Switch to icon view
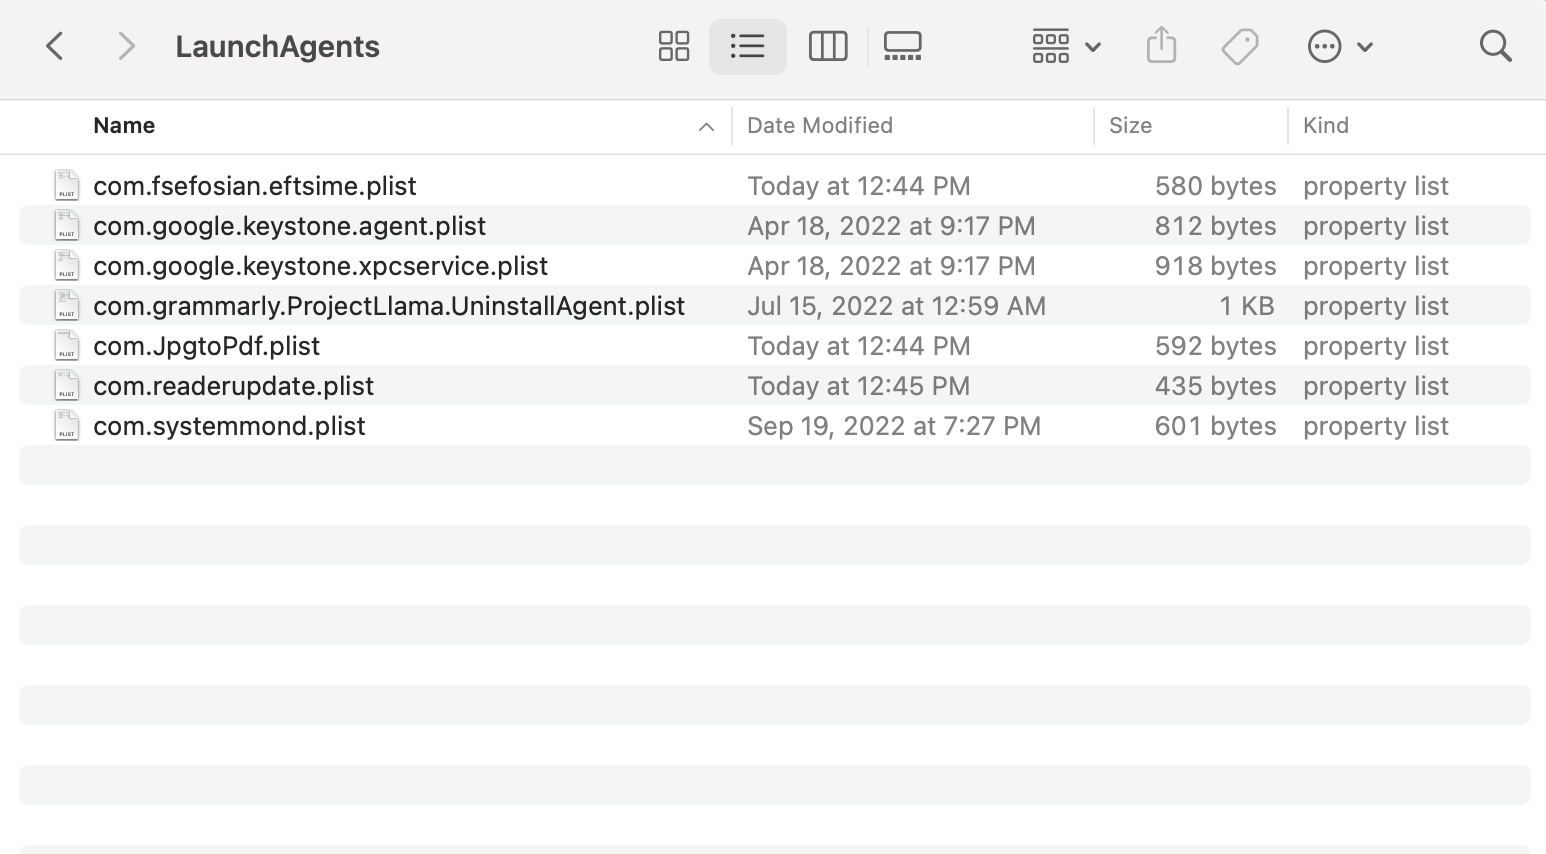The height and width of the screenshot is (854, 1546). click(x=674, y=46)
